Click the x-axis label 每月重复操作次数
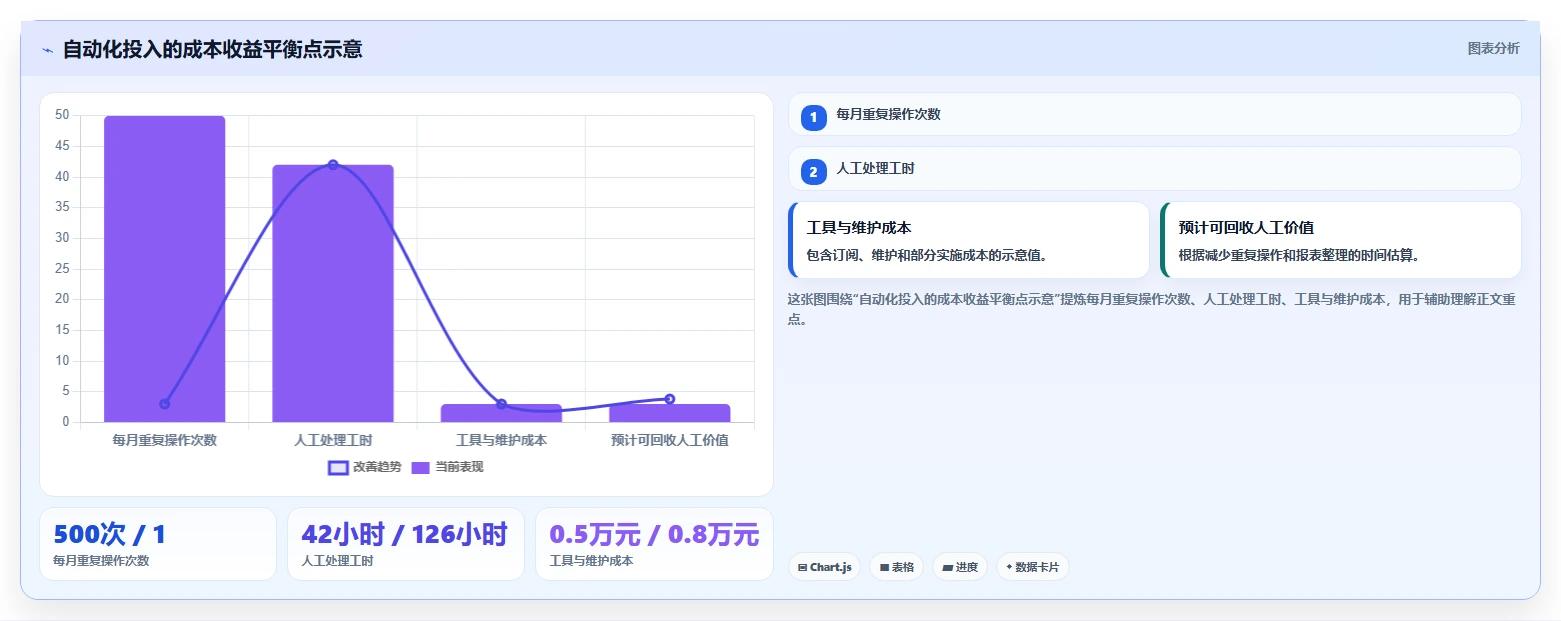The image size is (1561, 621). (165, 440)
